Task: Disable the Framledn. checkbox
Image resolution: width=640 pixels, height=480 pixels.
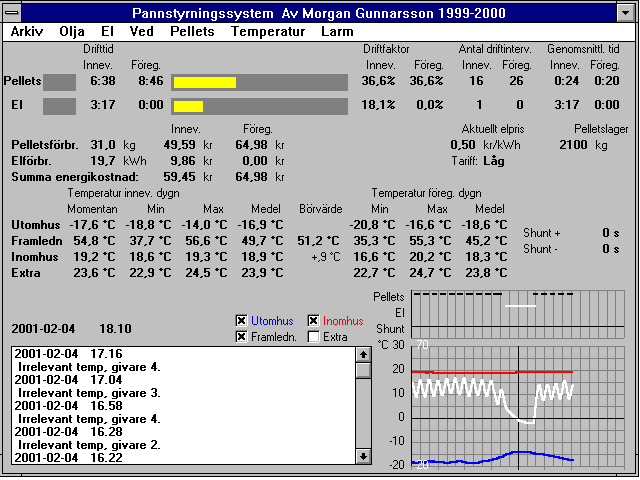Action: point(241,338)
